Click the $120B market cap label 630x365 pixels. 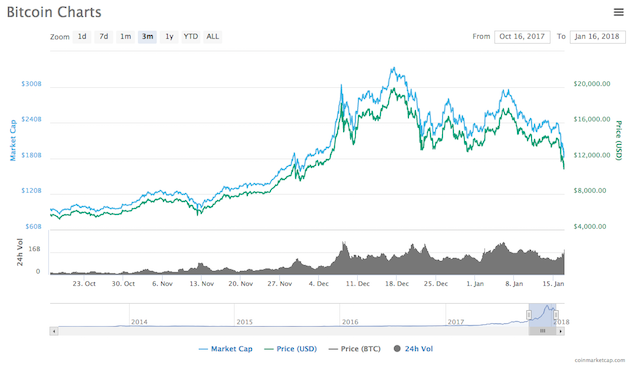(x=31, y=191)
